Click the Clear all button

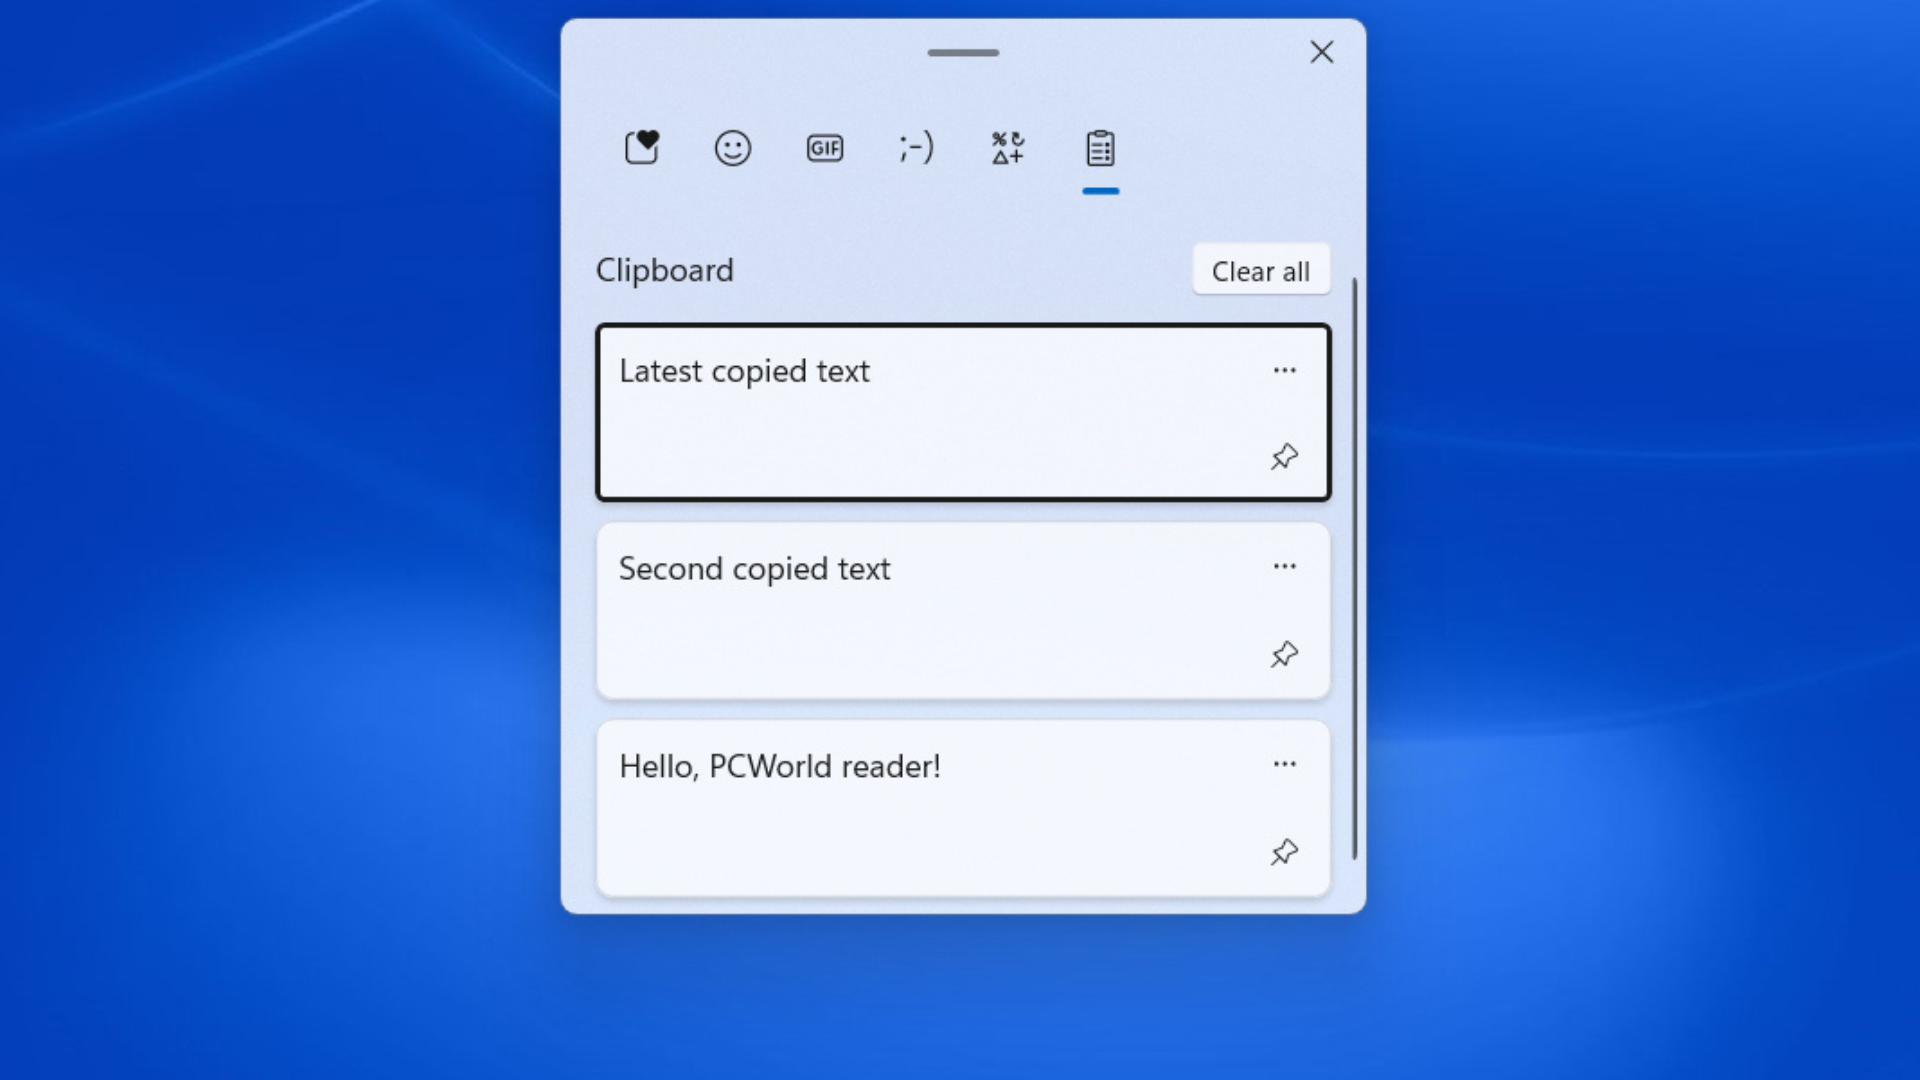coord(1260,271)
